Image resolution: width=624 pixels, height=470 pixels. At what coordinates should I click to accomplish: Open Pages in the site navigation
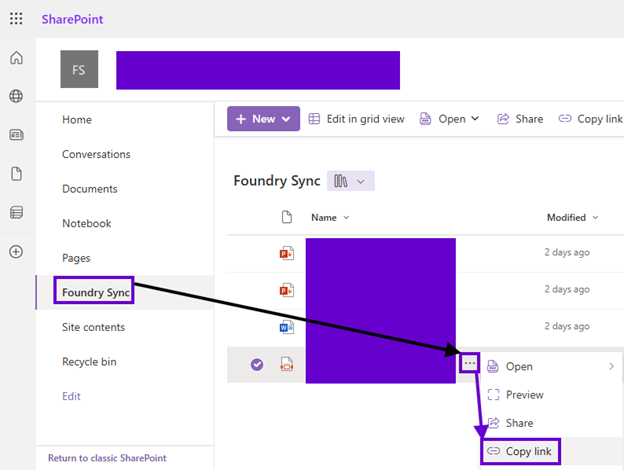pos(76,258)
